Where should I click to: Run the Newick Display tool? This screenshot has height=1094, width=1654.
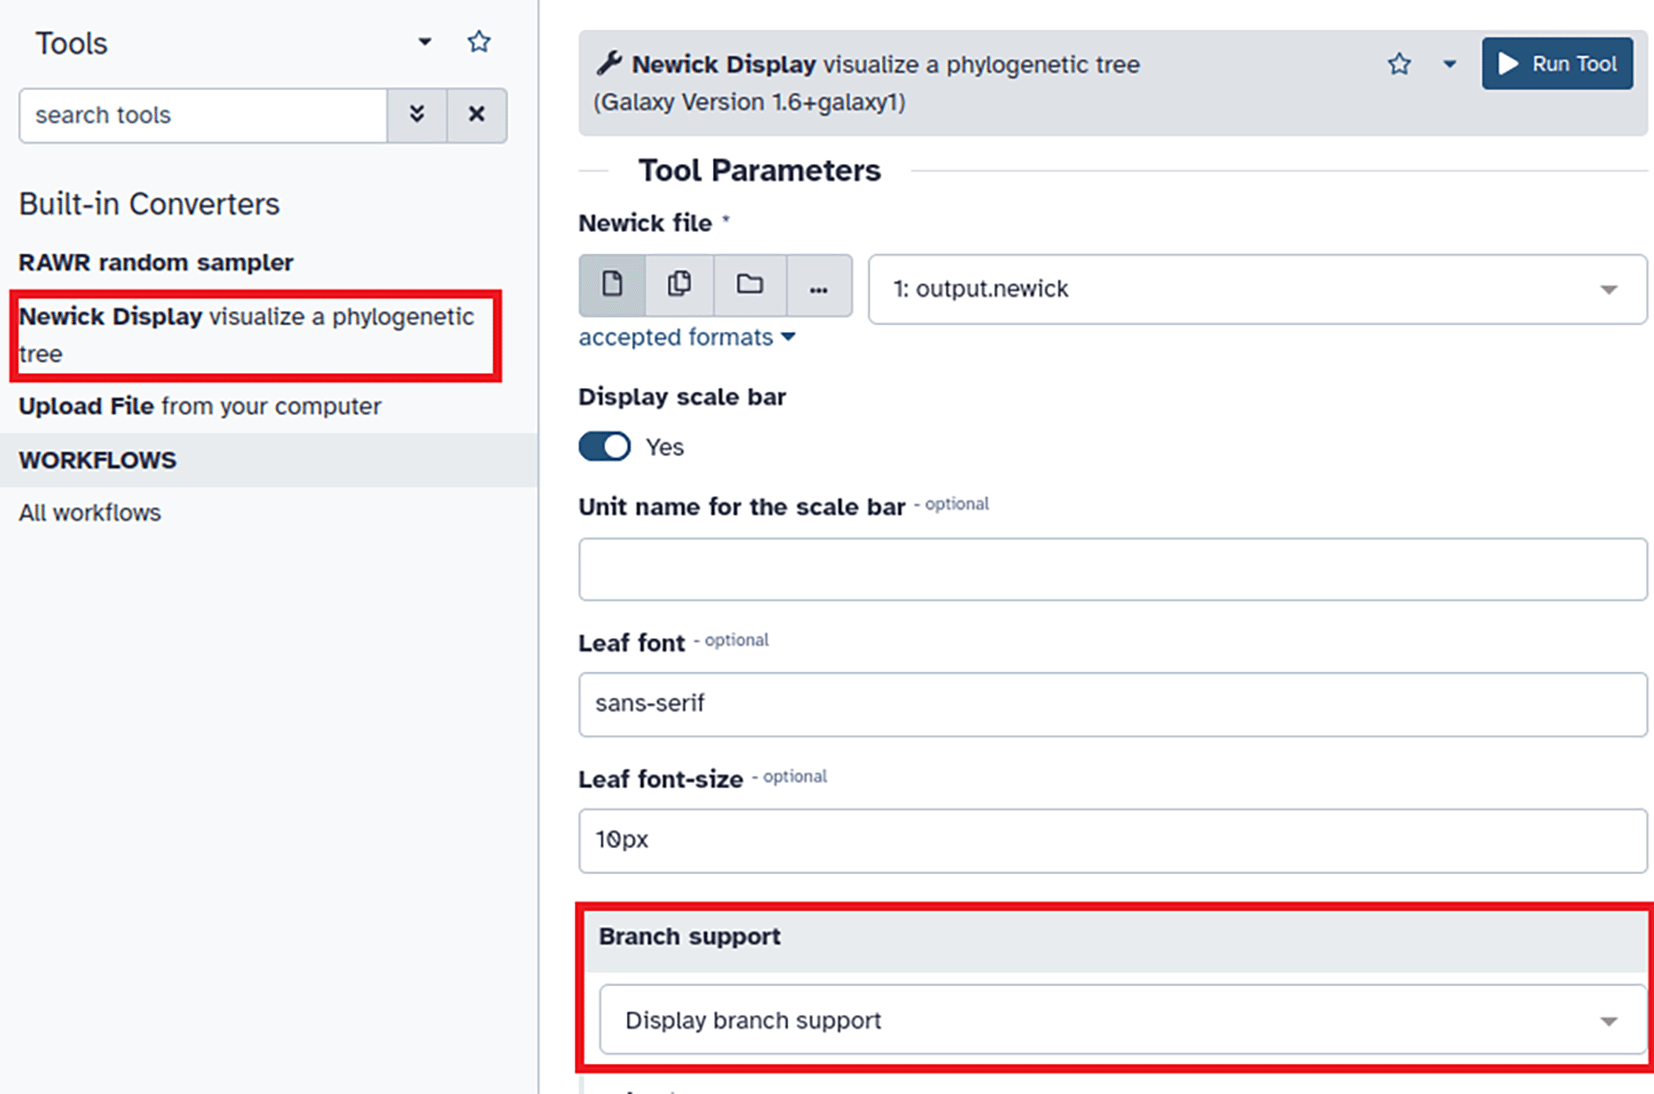1557,64
